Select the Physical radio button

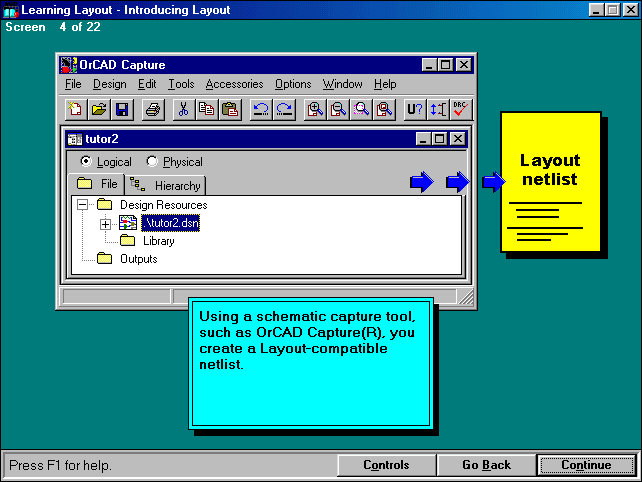[152, 162]
